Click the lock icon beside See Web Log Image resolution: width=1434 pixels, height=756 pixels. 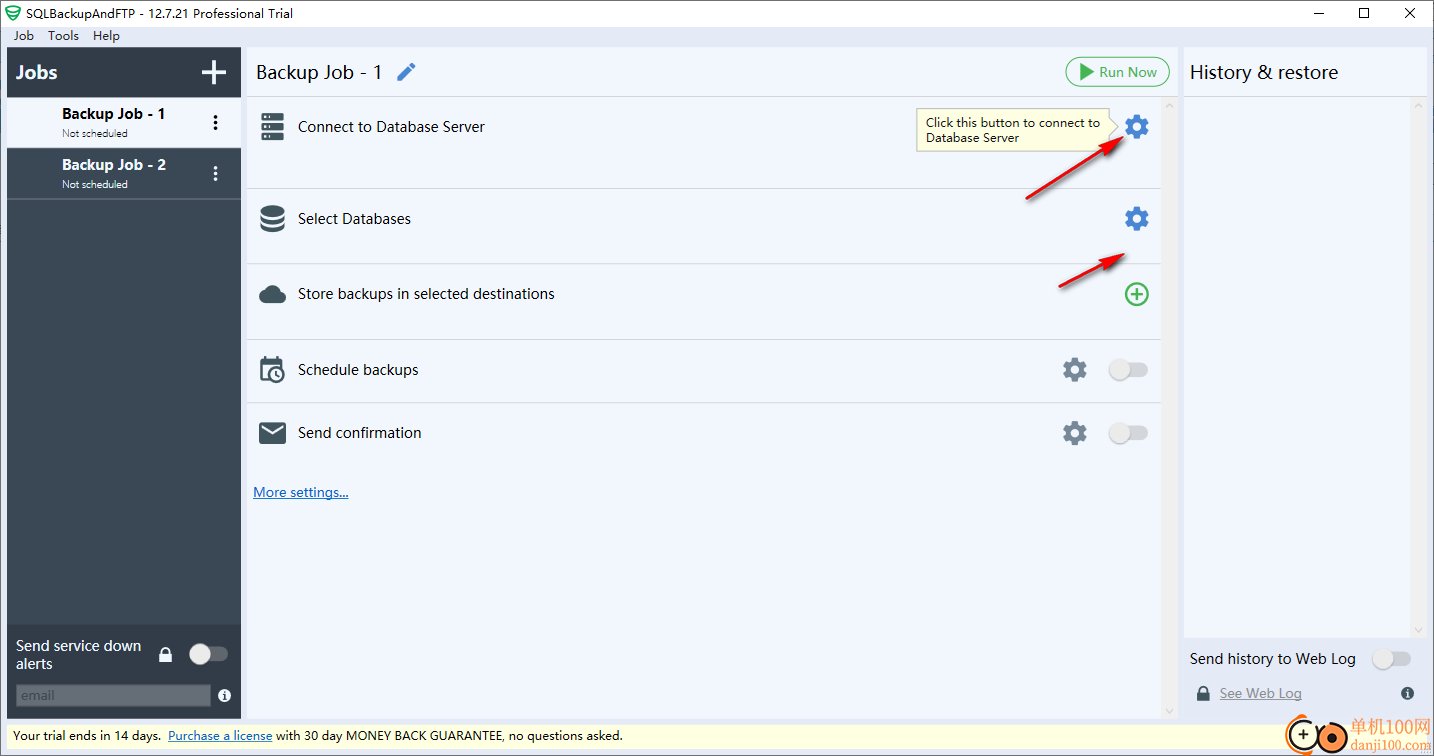(1204, 693)
